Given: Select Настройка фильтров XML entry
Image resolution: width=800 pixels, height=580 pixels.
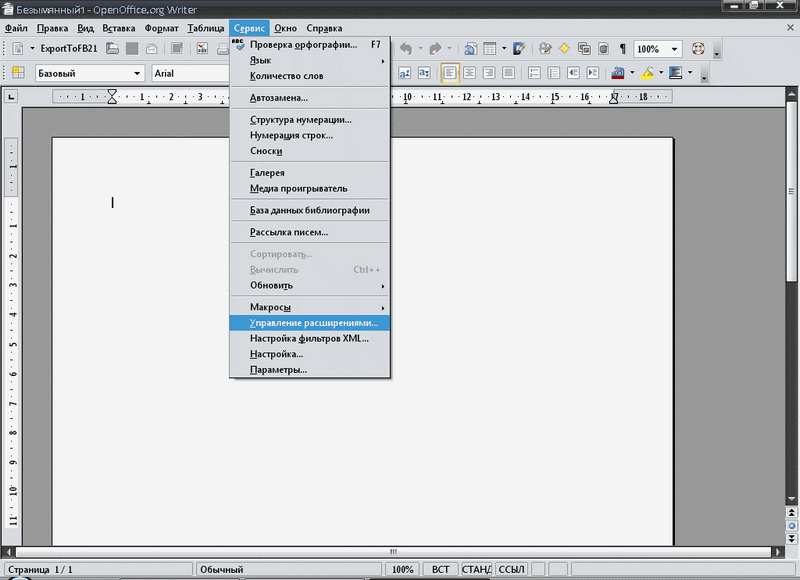Looking at the screenshot, I should [310, 338].
